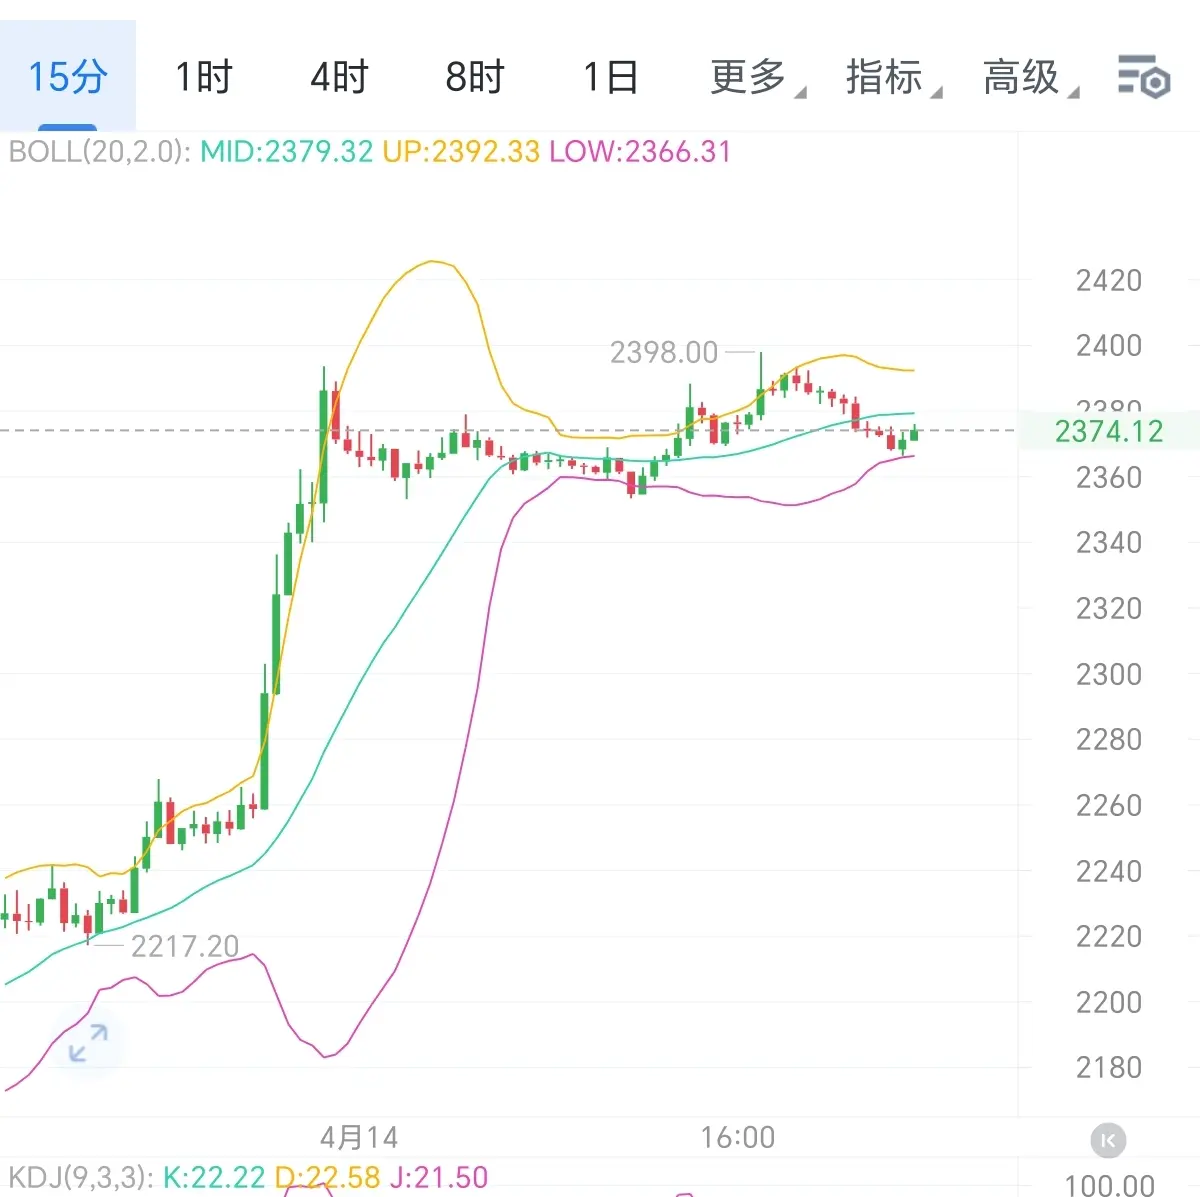Select the 15分 timeframe tab
Viewport: 1200px width, 1197px height.
tap(67, 77)
